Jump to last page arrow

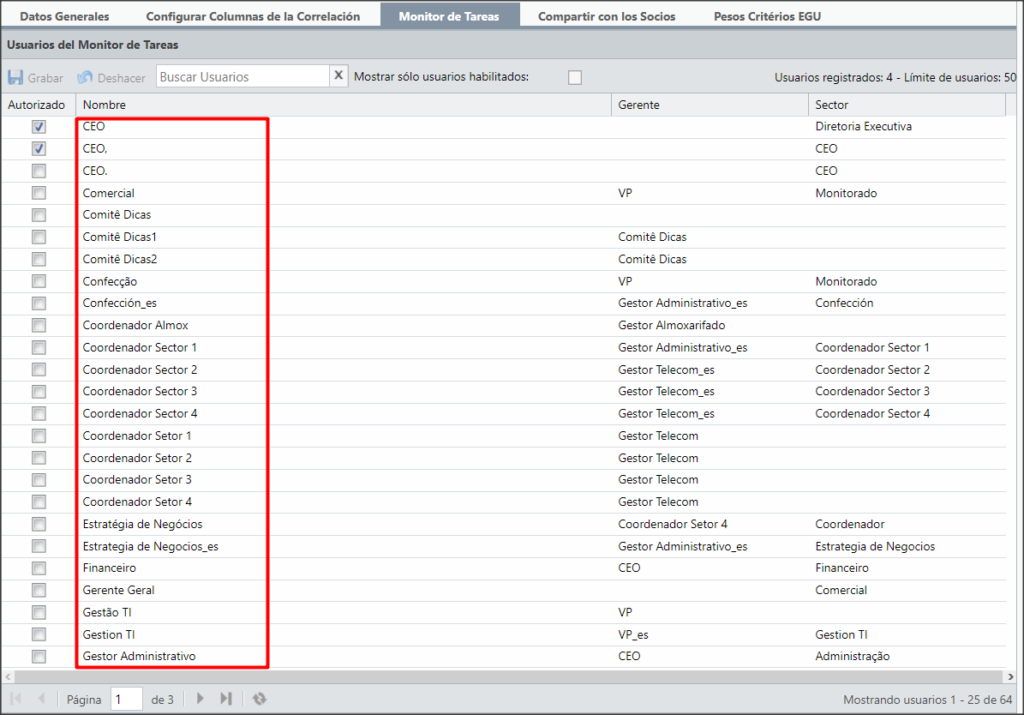point(225,699)
